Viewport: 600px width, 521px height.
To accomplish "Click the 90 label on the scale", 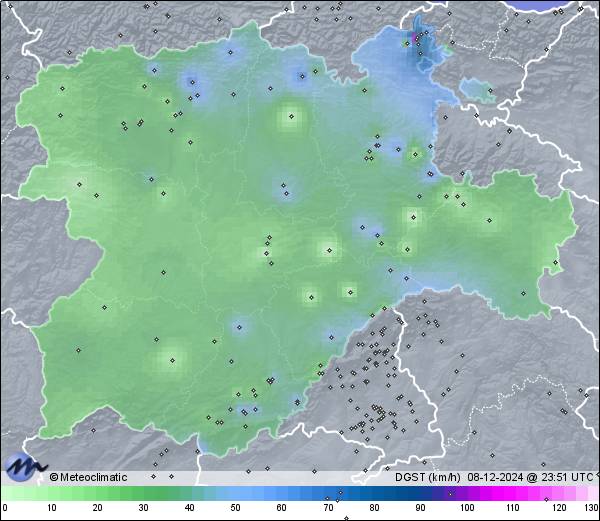I will coord(420,508).
